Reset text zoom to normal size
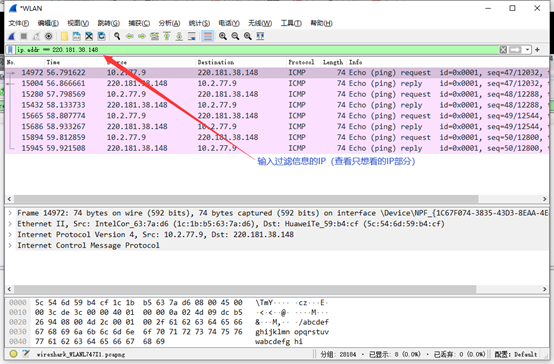Screen dimensions: 554x364 (x=248, y=36)
